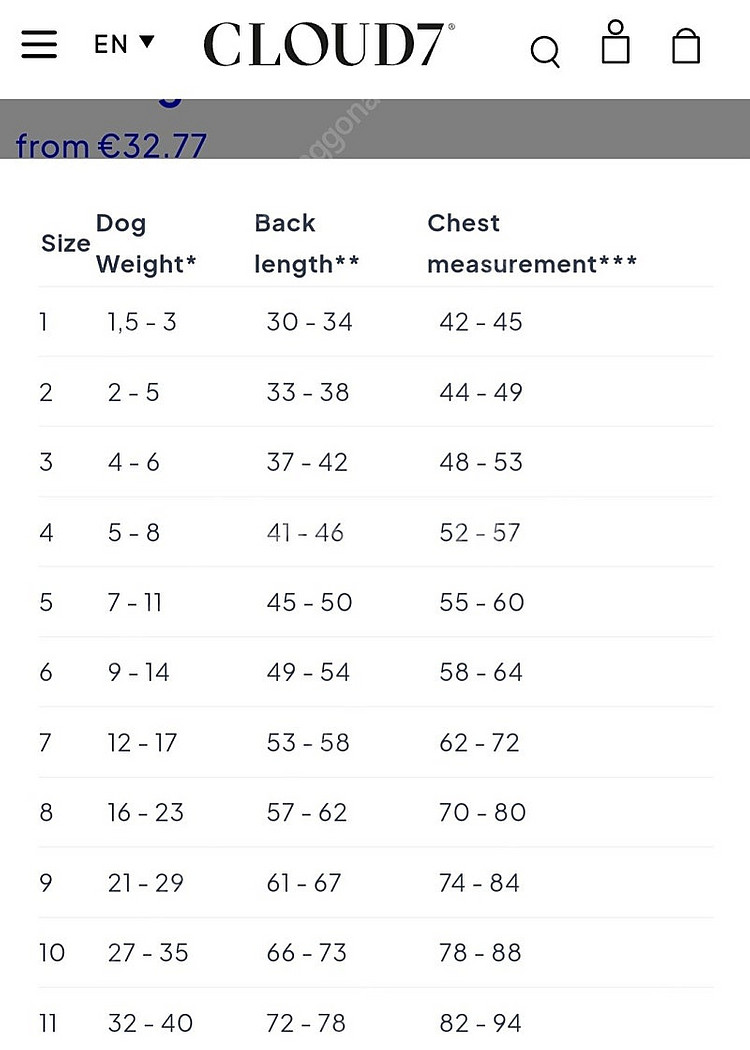Select the Size column header
The height and width of the screenshot is (1050, 750).
point(65,243)
